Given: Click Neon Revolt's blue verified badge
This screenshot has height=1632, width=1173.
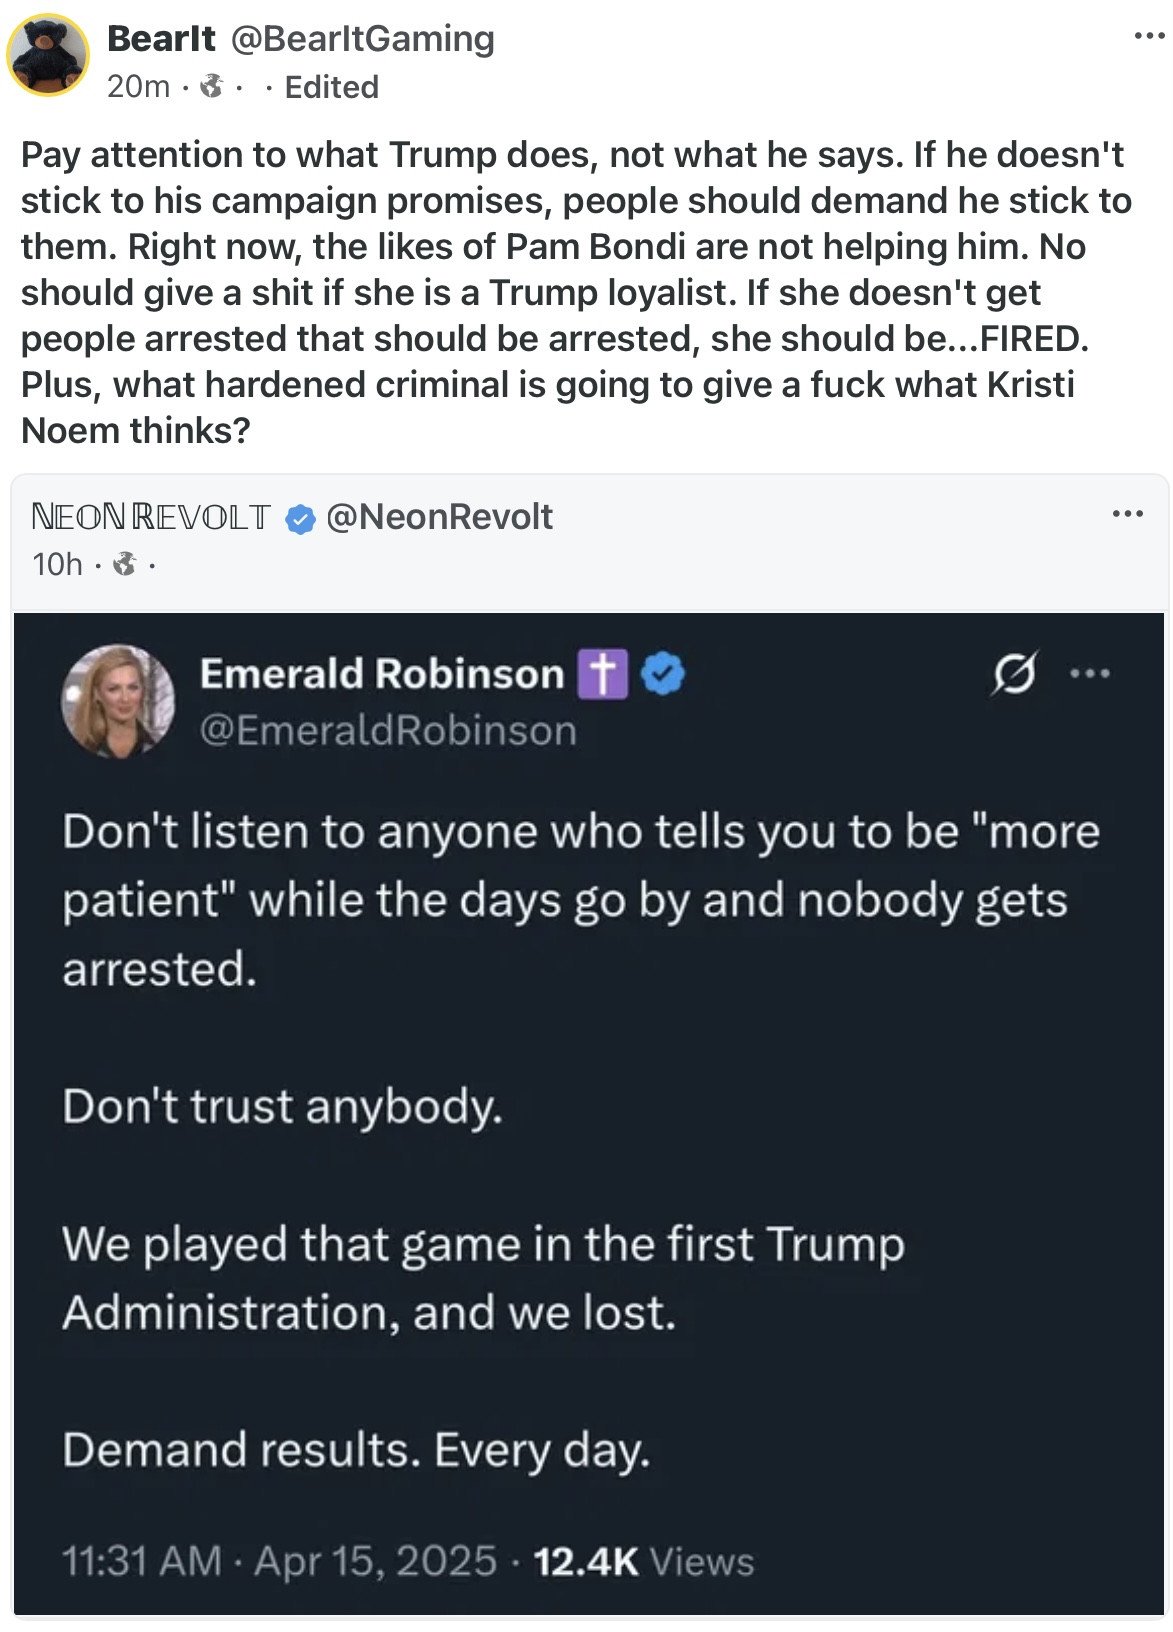Looking at the screenshot, I should pyautogui.click(x=301, y=518).
